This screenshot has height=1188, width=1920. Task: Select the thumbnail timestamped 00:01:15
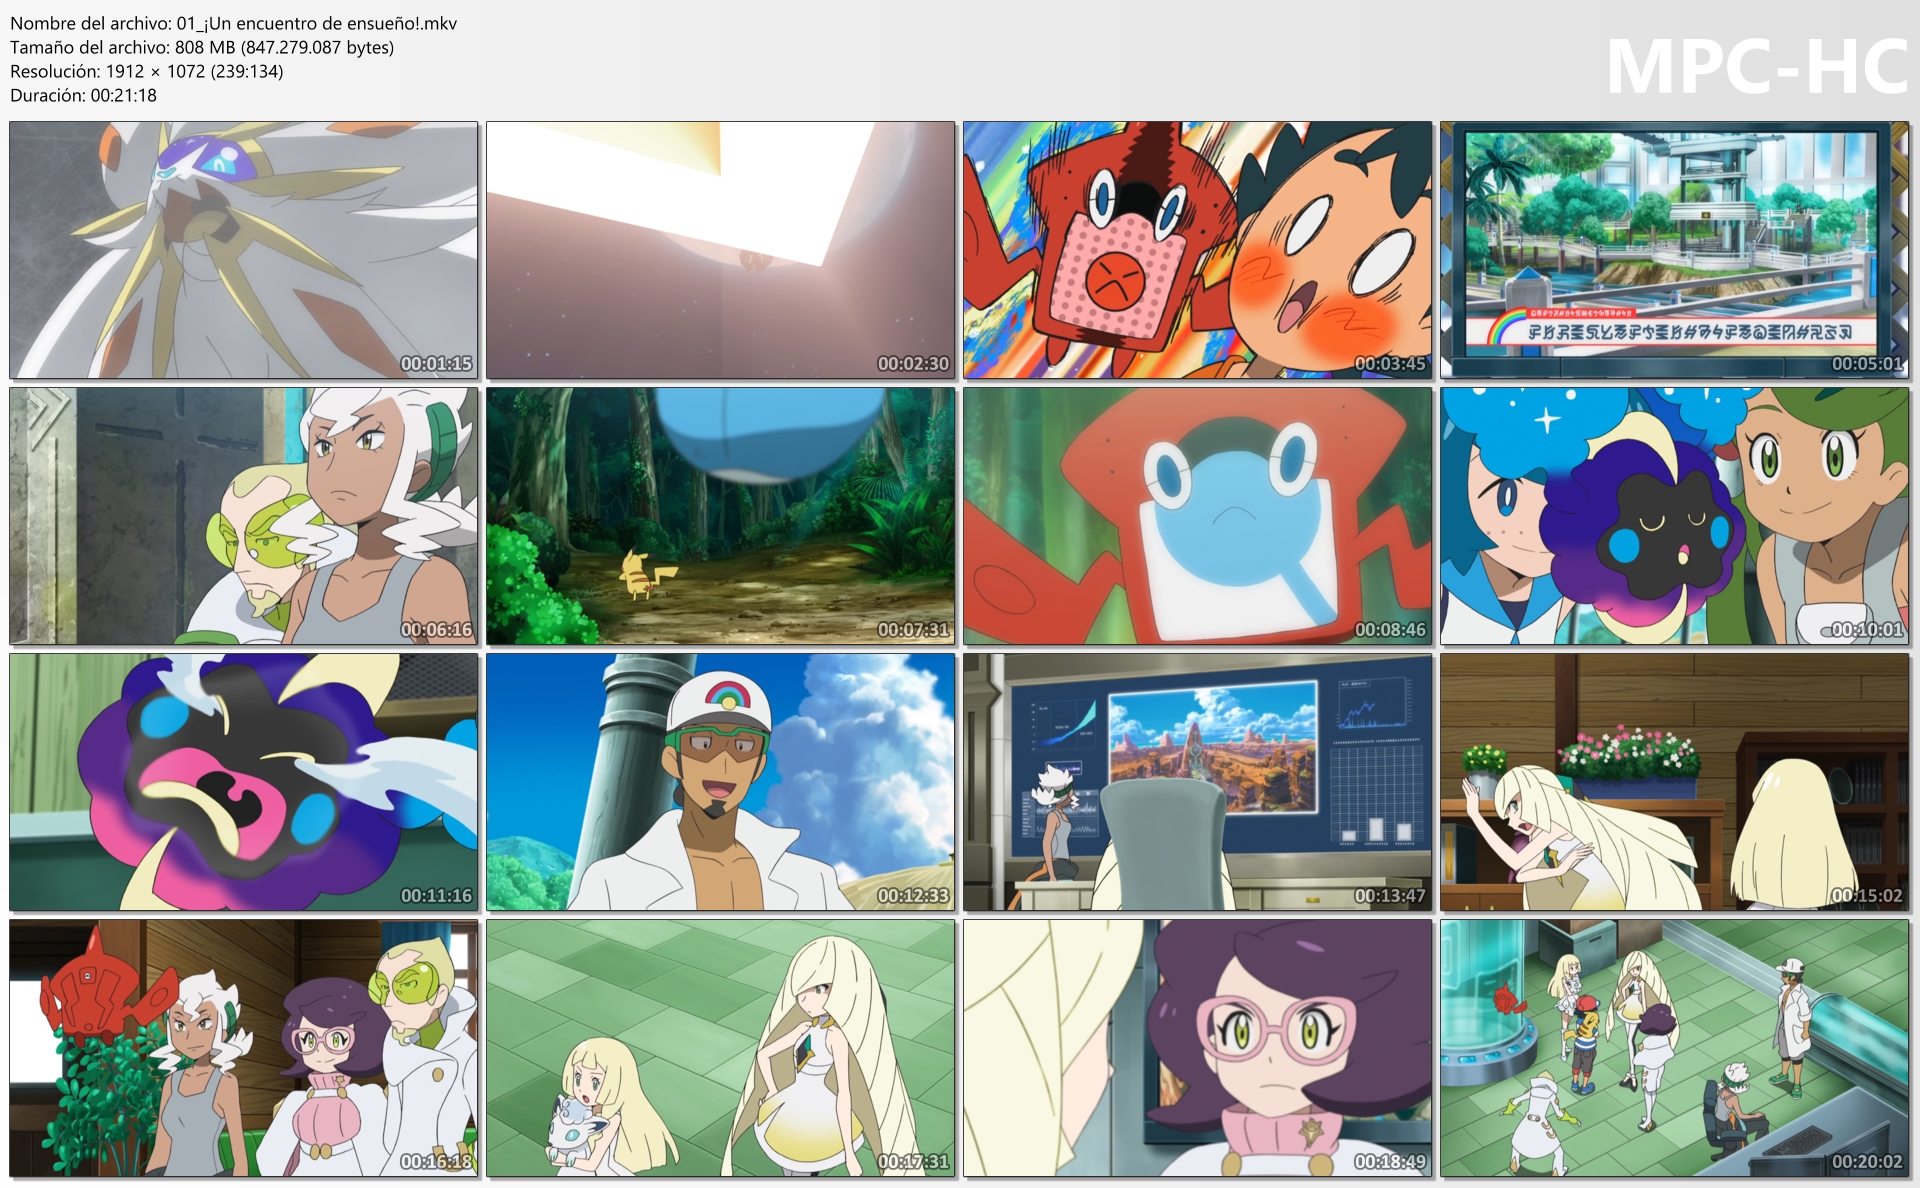coord(244,250)
